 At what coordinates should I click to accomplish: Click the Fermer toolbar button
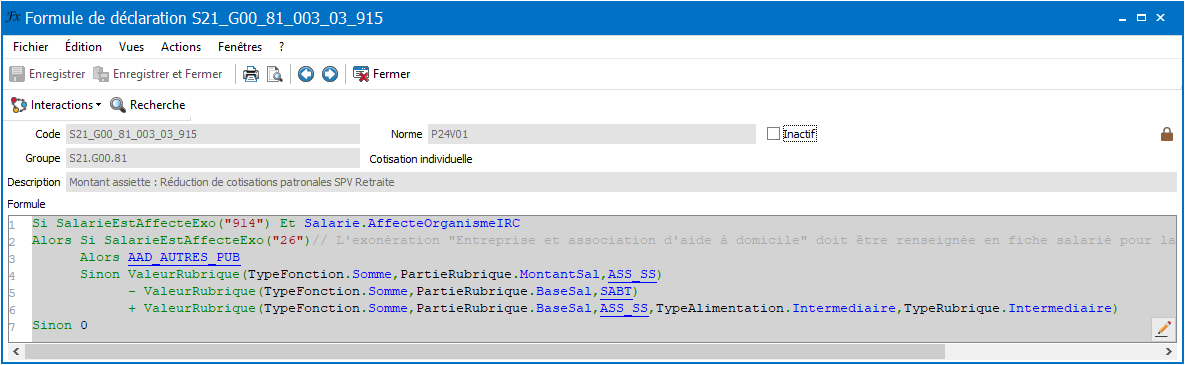[382, 74]
